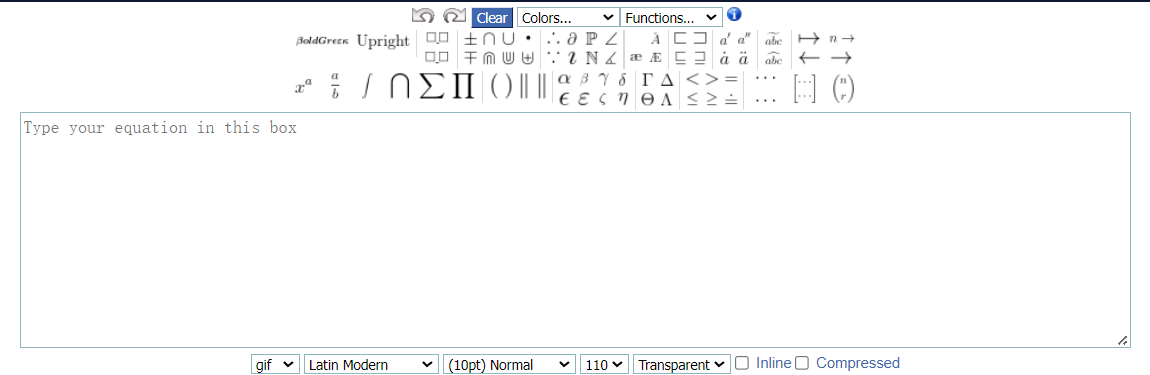
Task: Insert the greater-than-or-equal sign
Action: (x=711, y=99)
